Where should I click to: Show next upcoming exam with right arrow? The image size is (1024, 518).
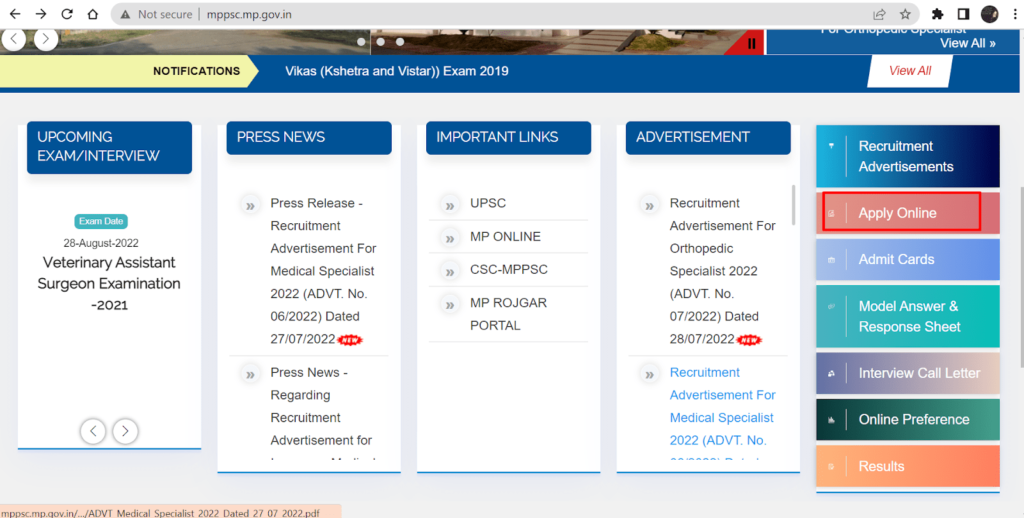pos(125,431)
